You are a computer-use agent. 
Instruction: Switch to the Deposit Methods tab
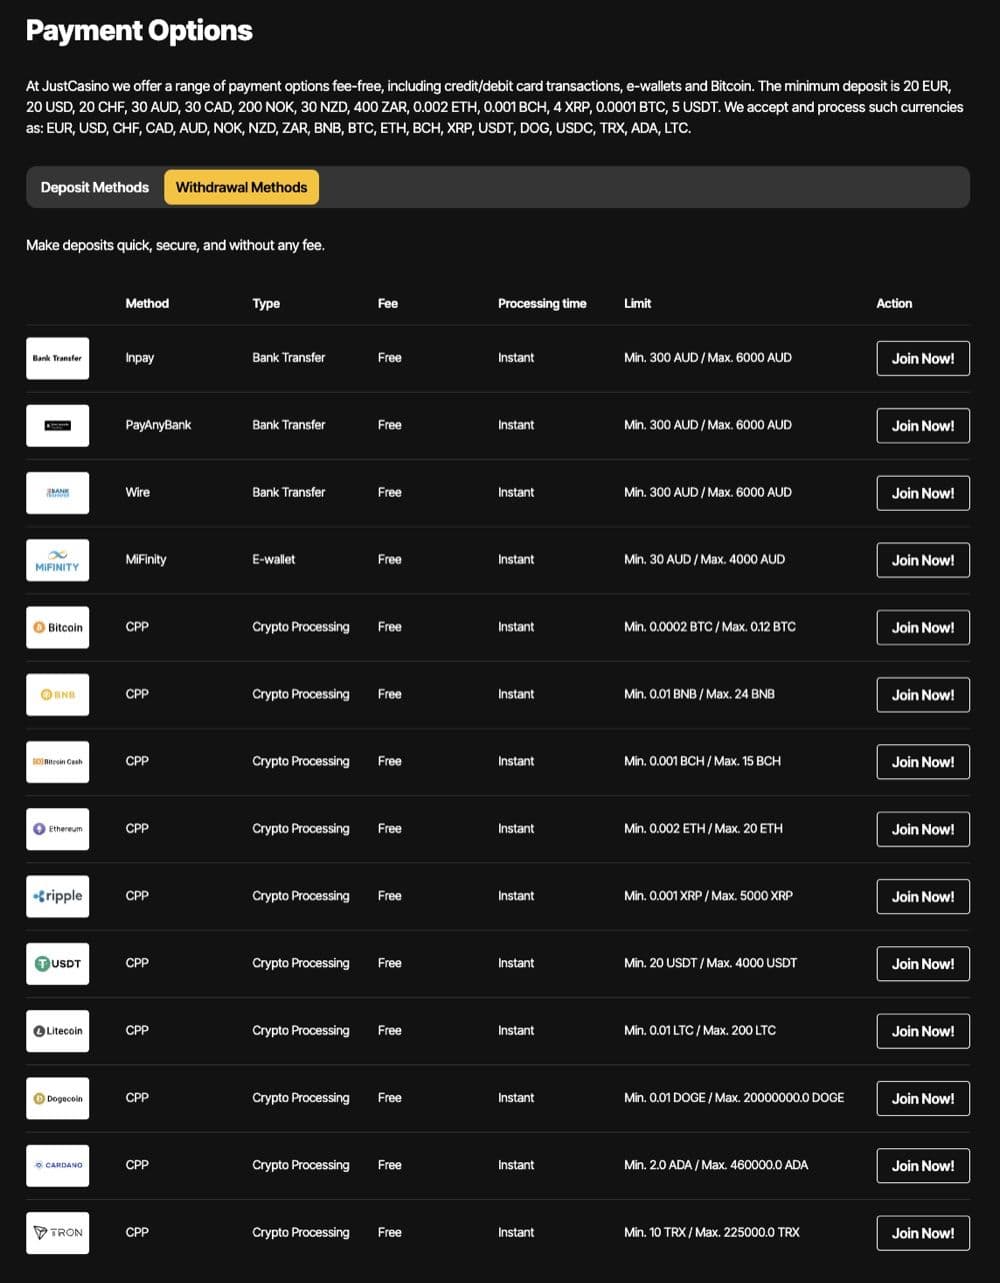(x=95, y=187)
